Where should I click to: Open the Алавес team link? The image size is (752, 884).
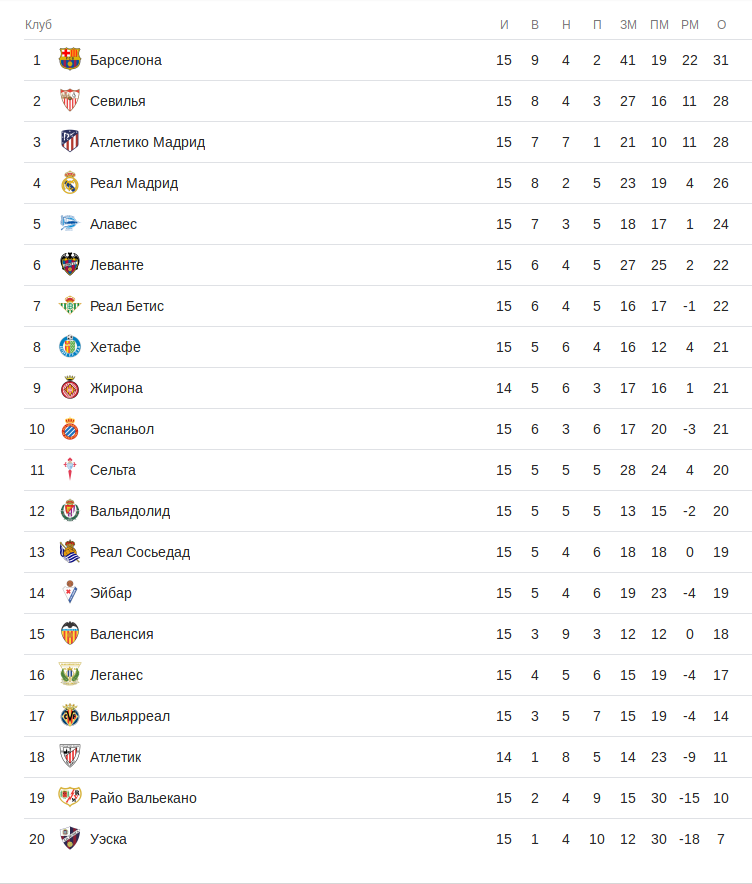(x=113, y=224)
